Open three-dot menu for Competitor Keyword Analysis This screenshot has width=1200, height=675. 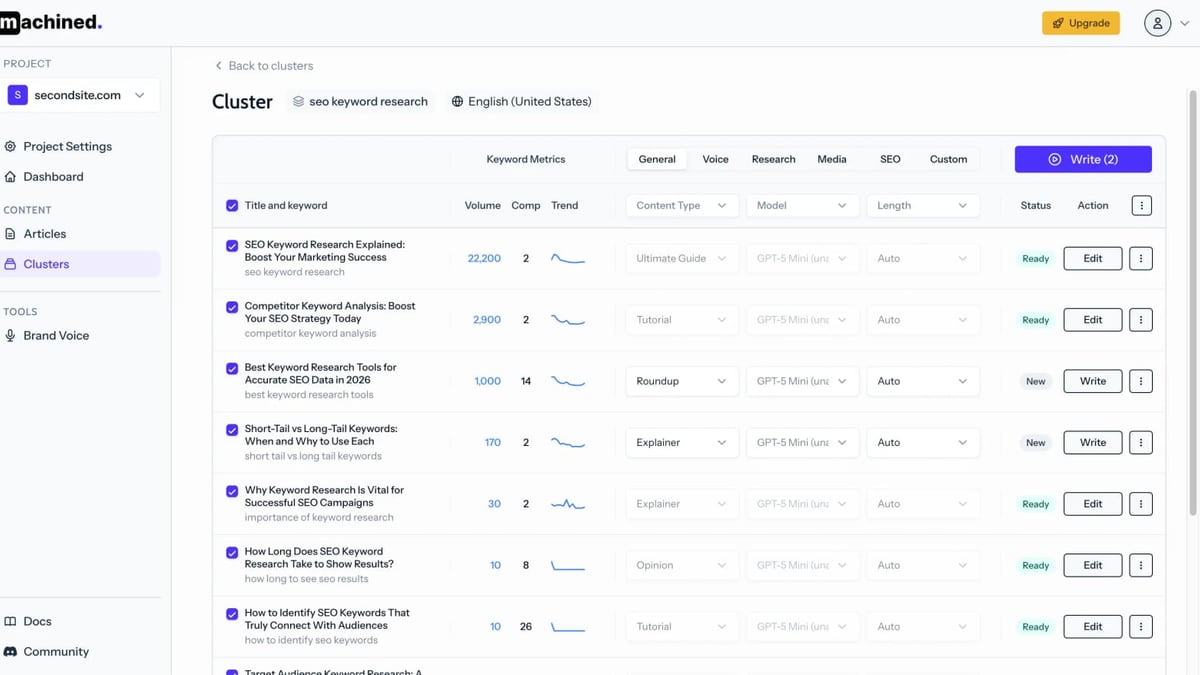pos(1141,320)
